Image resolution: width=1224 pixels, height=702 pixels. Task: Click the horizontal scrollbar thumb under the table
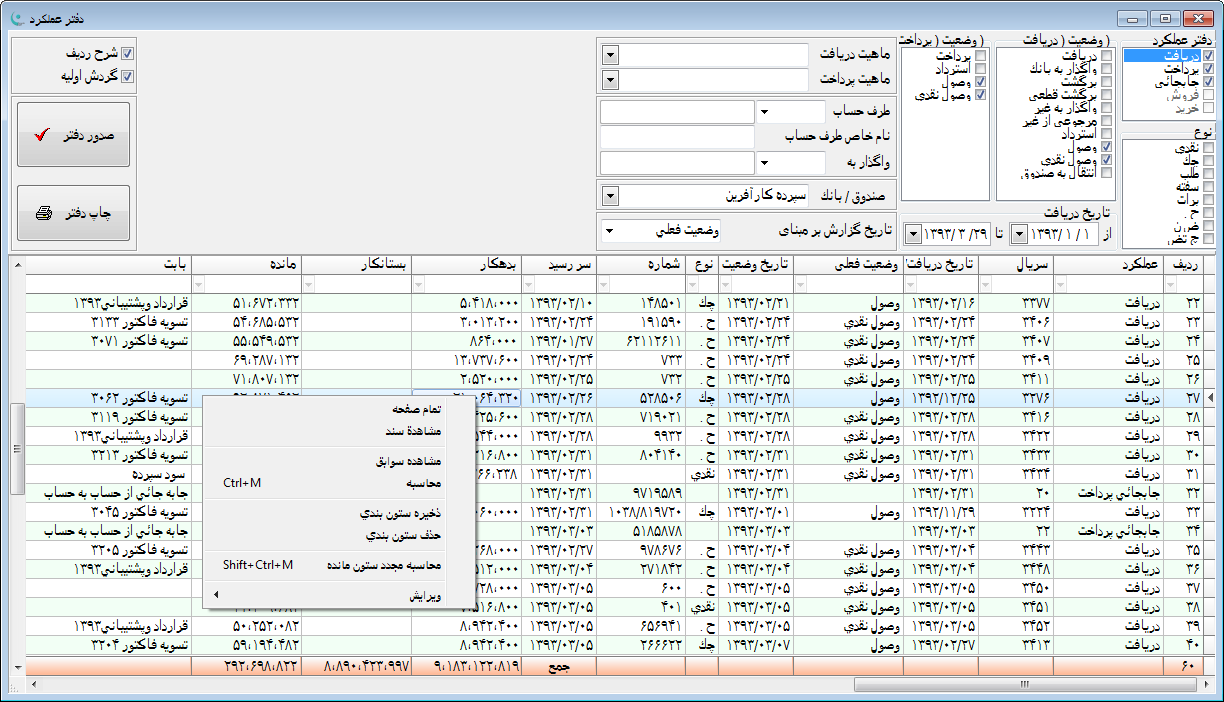tap(1023, 685)
